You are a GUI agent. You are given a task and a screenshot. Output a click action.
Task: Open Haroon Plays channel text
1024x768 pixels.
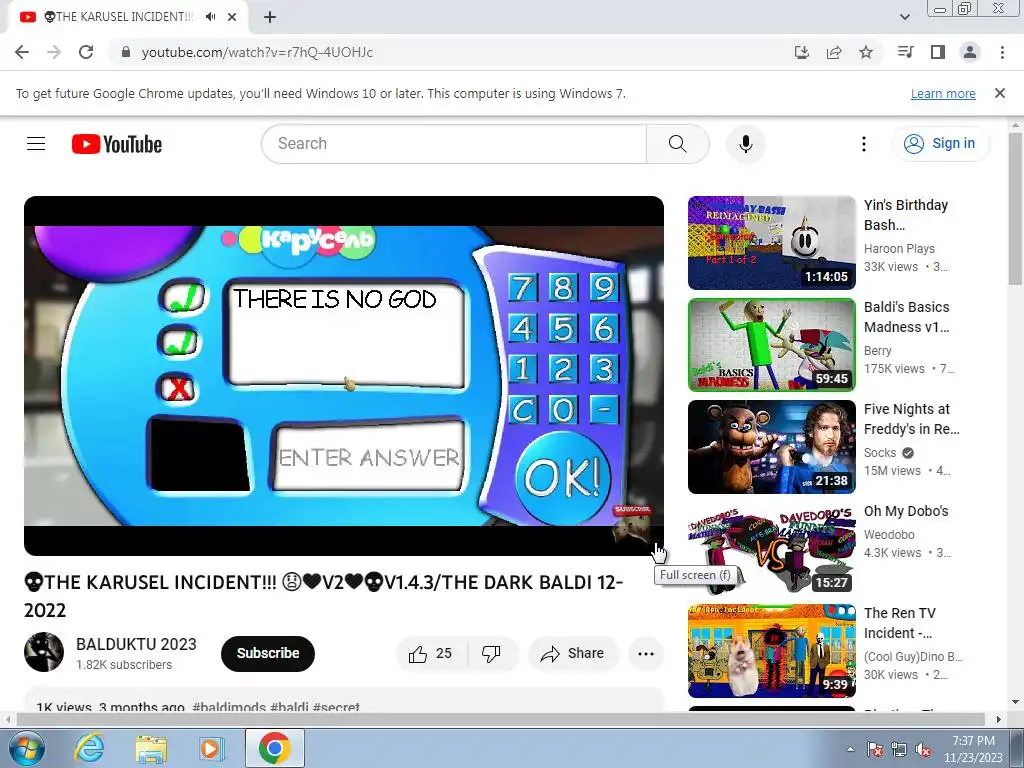point(899,249)
